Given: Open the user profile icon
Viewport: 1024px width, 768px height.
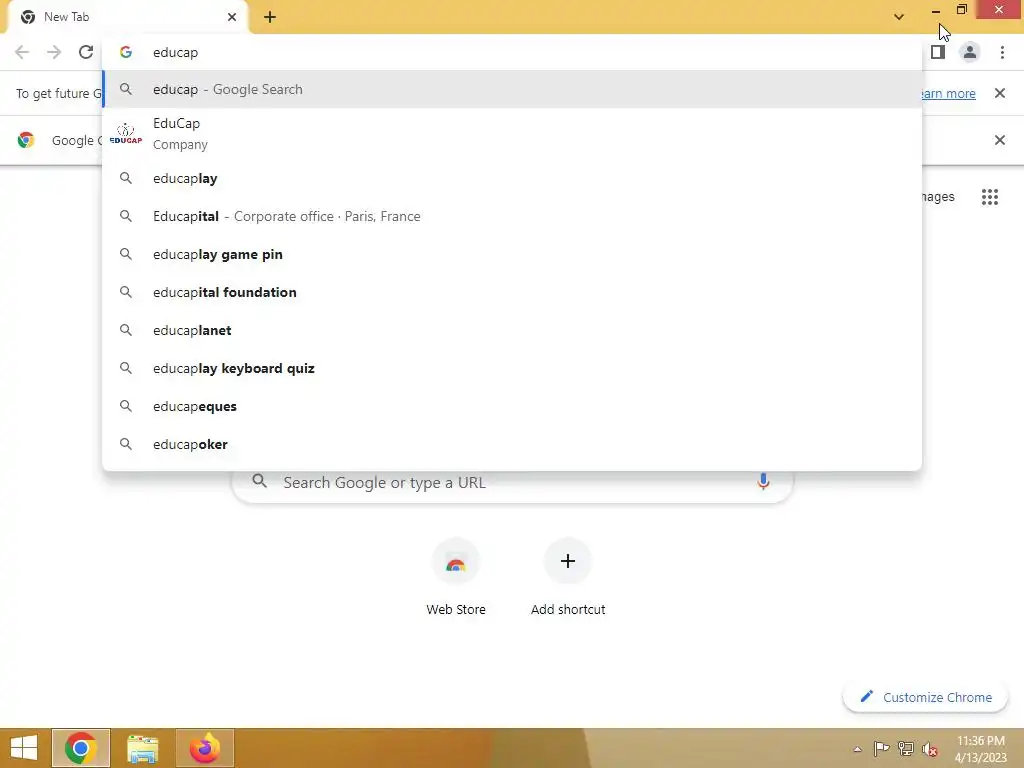Looking at the screenshot, I should point(970,52).
